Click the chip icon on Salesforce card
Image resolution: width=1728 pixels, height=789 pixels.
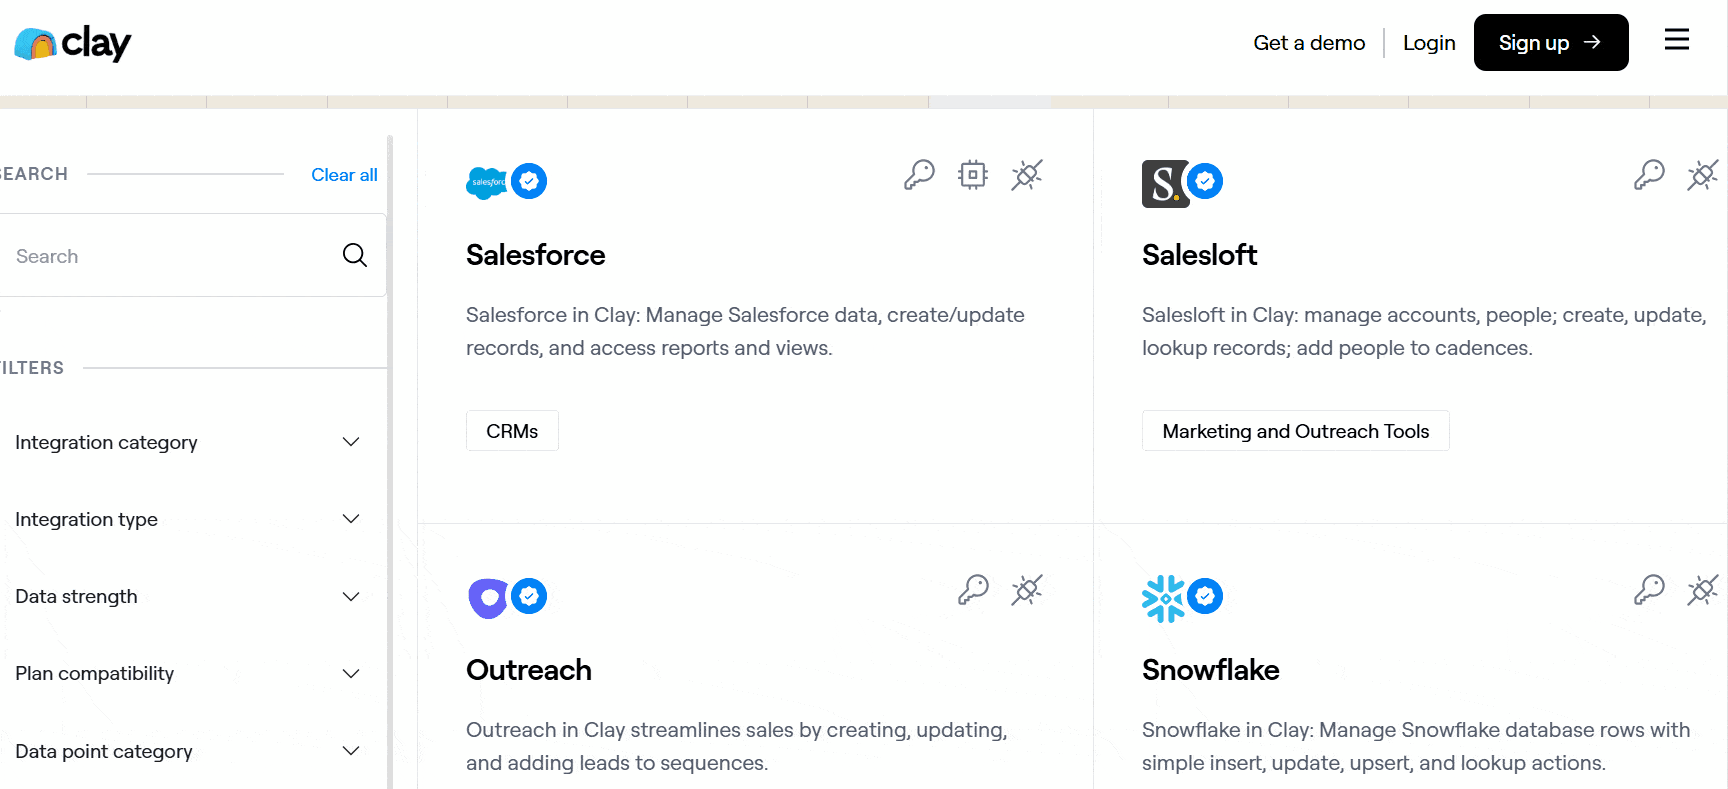pyautogui.click(x=972, y=175)
